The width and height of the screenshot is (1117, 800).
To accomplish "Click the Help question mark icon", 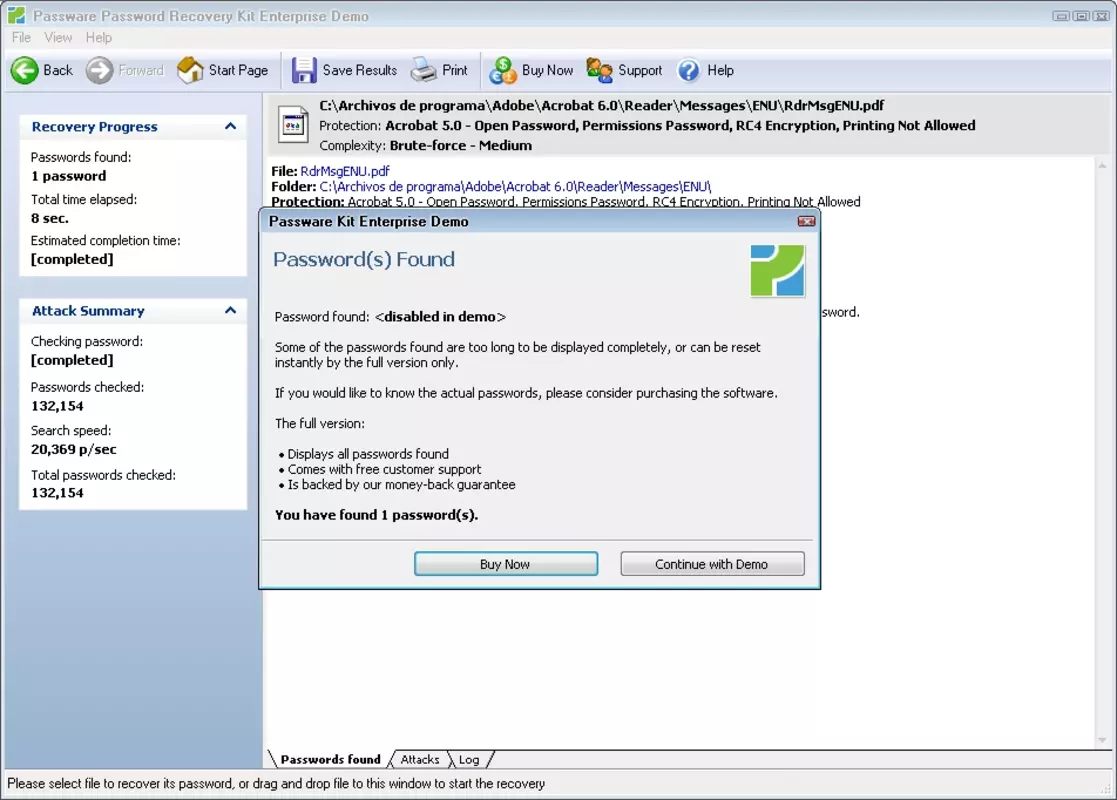I will 688,71.
